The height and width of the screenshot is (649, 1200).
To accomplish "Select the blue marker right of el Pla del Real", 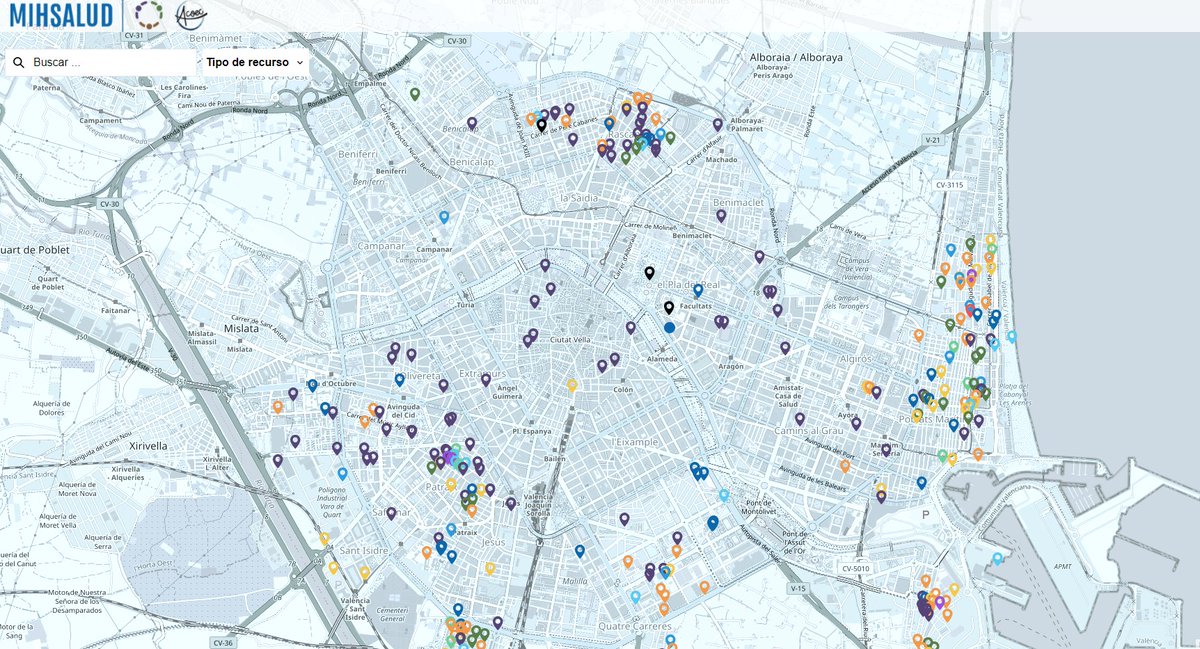I will tap(698, 290).
